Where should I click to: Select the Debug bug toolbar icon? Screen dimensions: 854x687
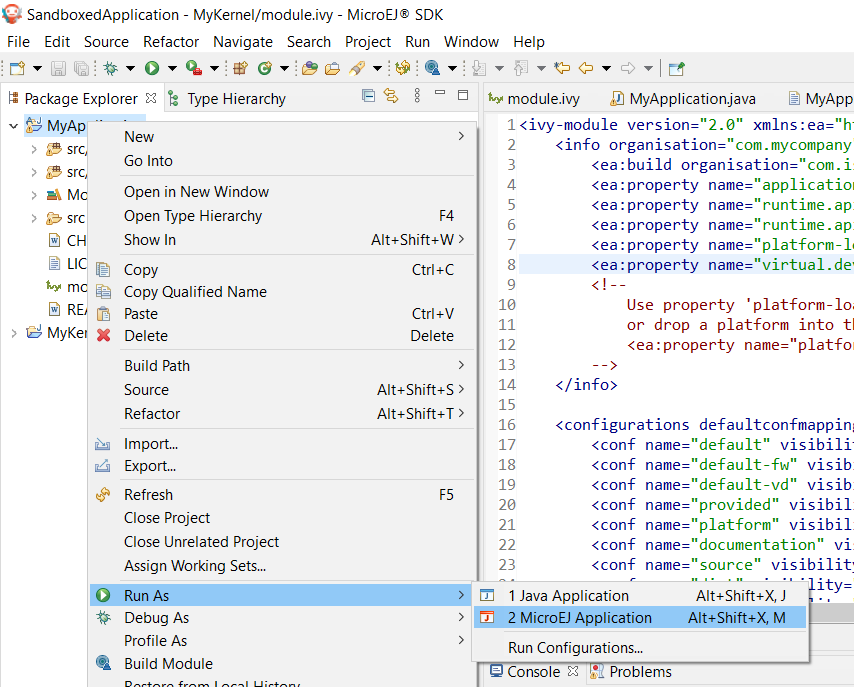(x=112, y=69)
